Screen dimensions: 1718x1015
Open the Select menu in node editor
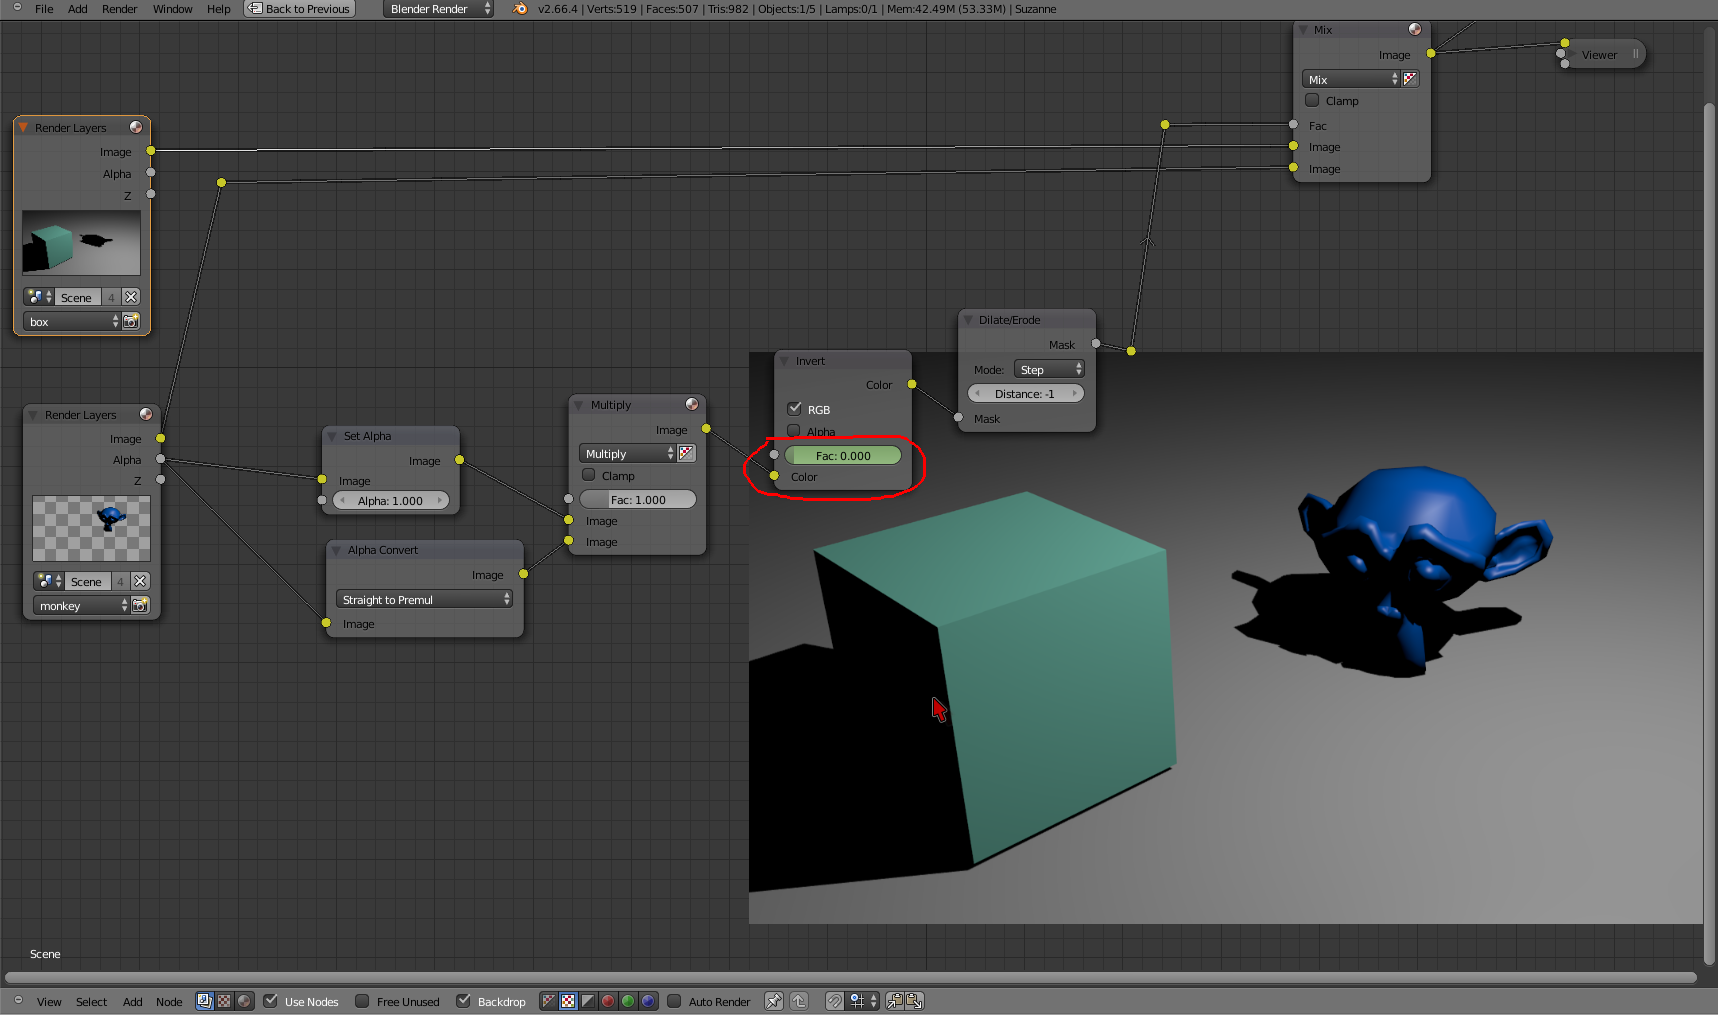pyautogui.click(x=91, y=1001)
